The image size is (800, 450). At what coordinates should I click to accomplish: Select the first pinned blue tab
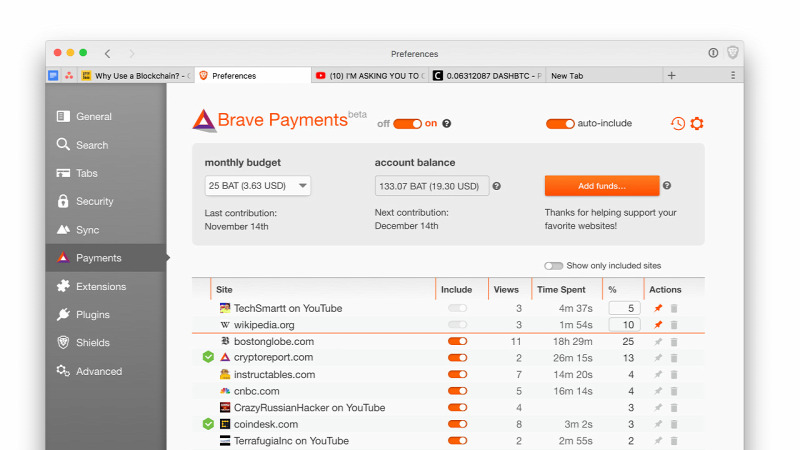click(x=53, y=76)
